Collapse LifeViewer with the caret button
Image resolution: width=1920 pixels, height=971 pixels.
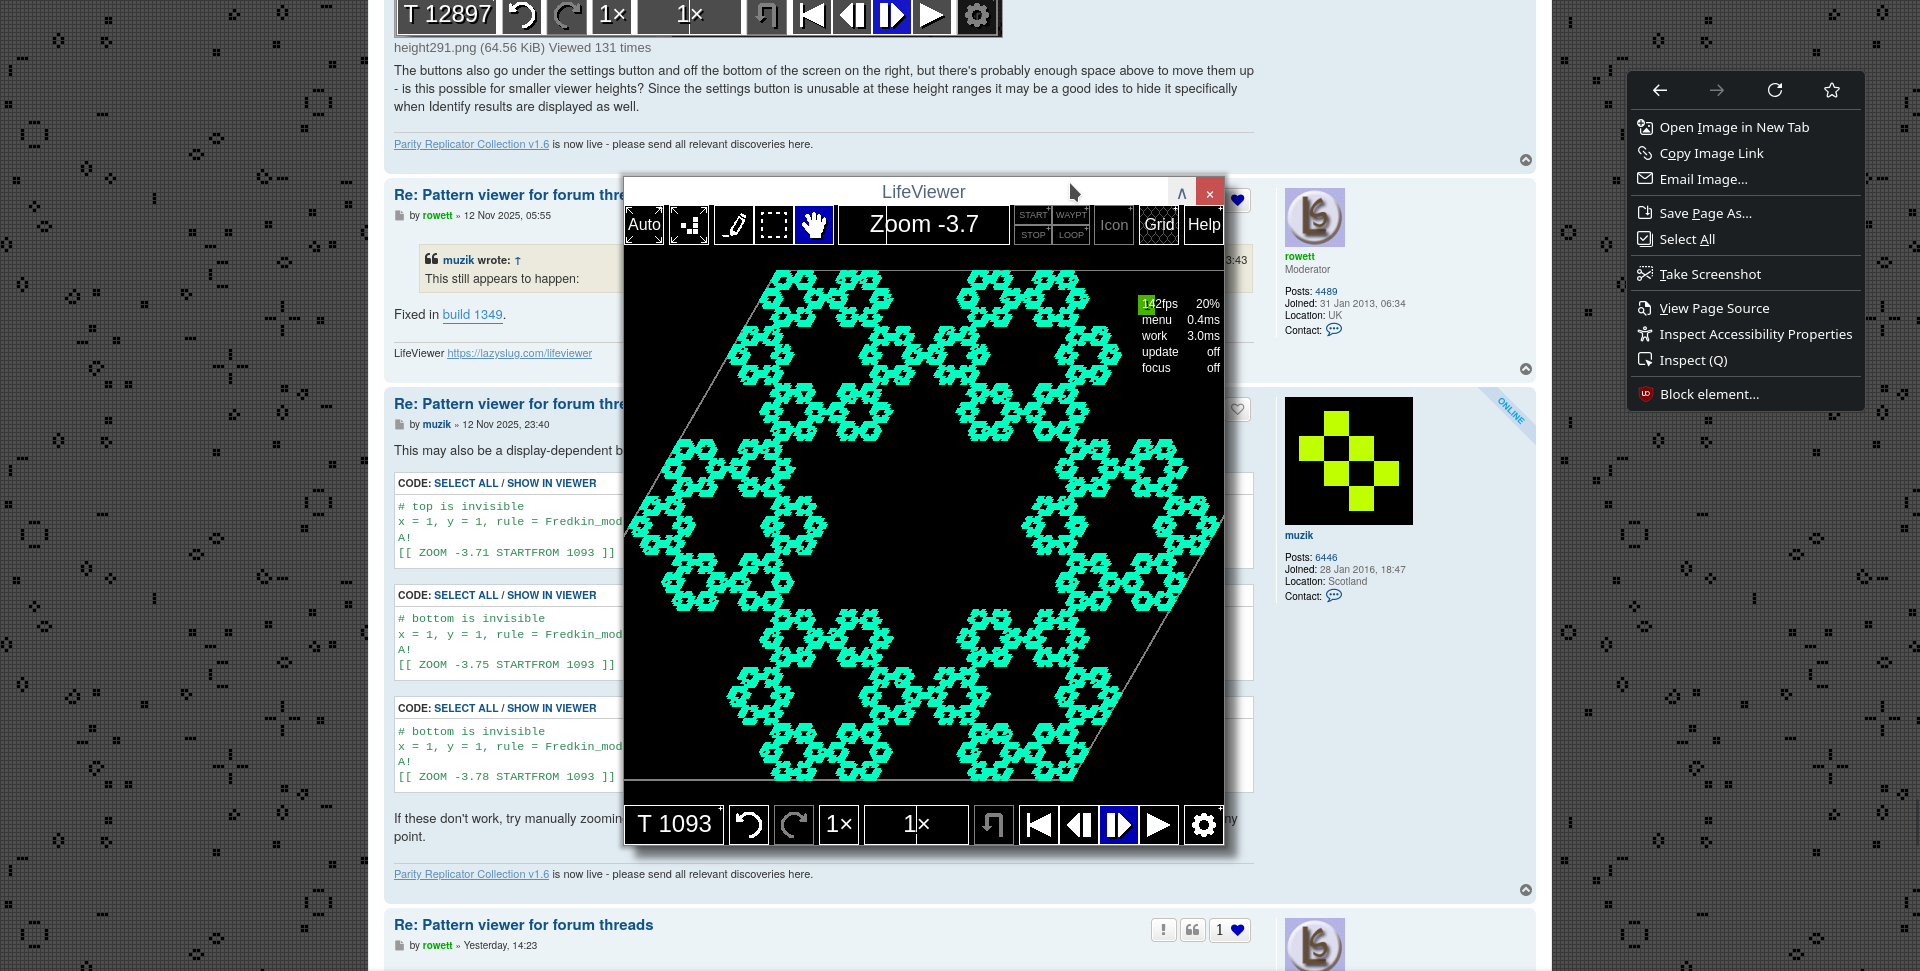point(1182,193)
